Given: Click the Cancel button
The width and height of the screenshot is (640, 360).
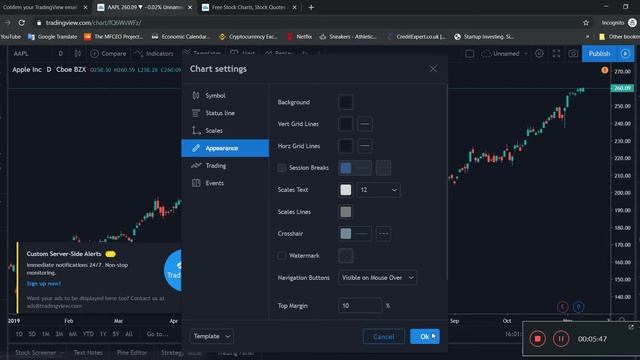Looking at the screenshot, I should click(384, 336).
